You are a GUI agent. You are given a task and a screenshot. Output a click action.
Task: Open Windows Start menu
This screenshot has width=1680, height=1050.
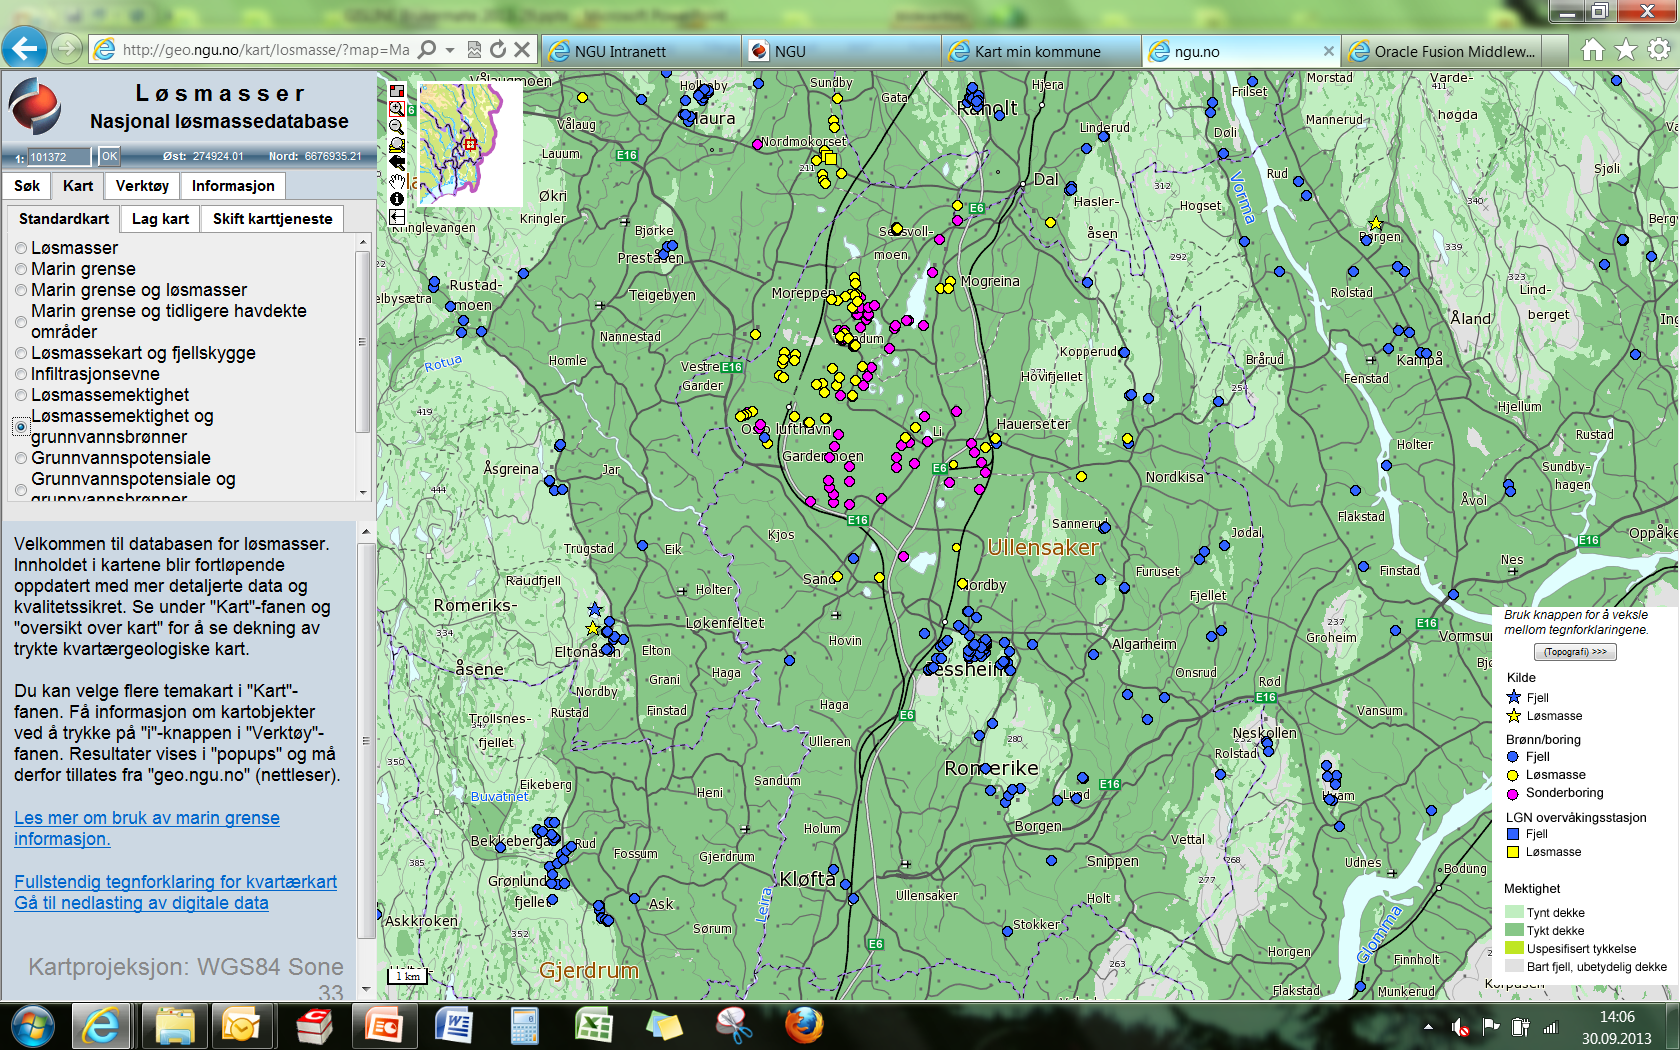pyautogui.click(x=33, y=1026)
